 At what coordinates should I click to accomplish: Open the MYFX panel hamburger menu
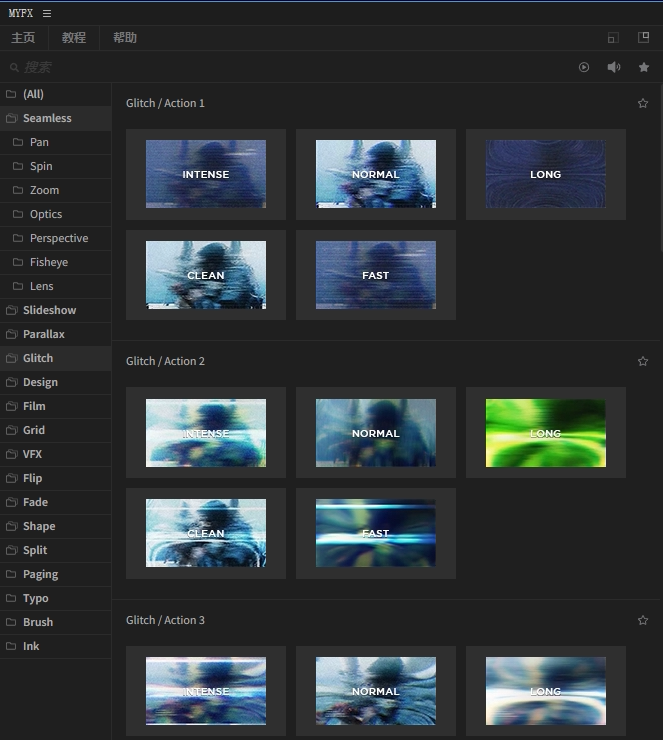(x=47, y=14)
